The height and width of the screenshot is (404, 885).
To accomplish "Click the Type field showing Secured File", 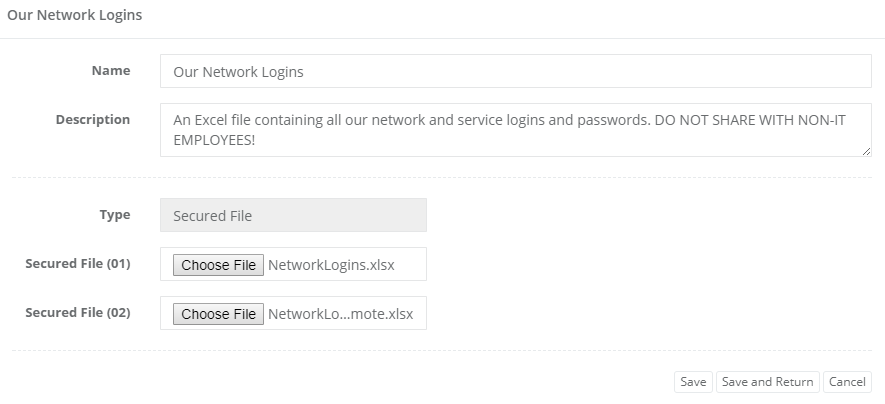I will tap(293, 215).
